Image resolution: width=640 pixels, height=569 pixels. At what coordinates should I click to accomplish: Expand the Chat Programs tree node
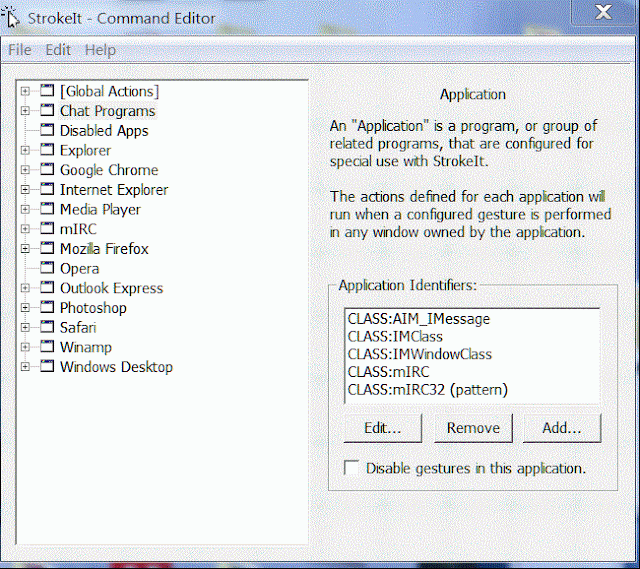pyautogui.click(x=25, y=111)
